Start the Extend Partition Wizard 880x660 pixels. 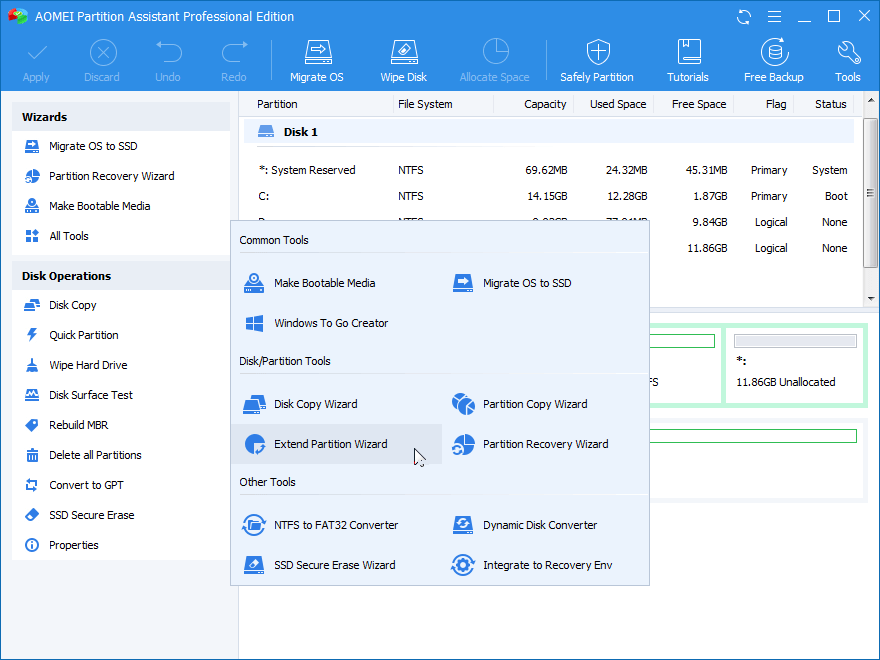coord(337,444)
